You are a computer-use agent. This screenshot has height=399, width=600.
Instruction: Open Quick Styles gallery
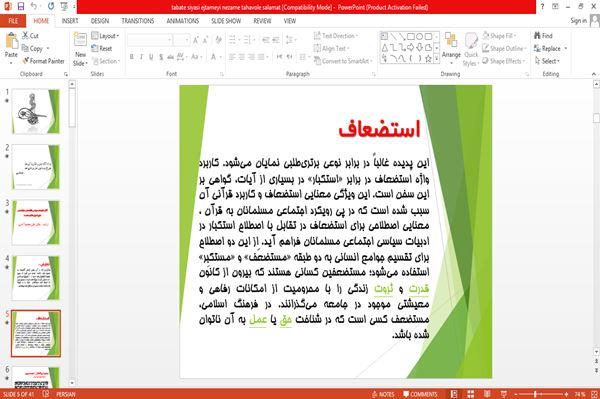(471, 50)
